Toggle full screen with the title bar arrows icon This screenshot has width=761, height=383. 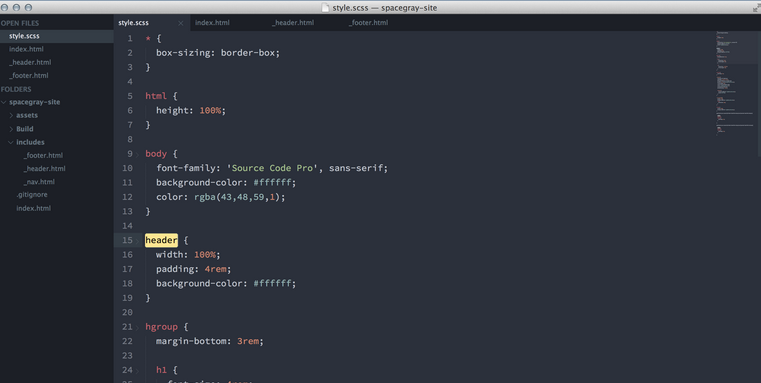pos(756,8)
